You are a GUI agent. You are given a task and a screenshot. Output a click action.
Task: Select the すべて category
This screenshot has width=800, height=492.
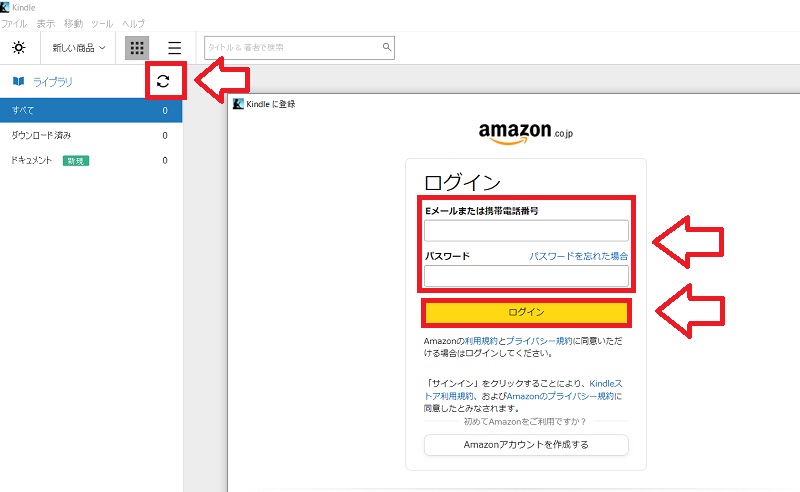pyautogui.click(x=91, y=110)
